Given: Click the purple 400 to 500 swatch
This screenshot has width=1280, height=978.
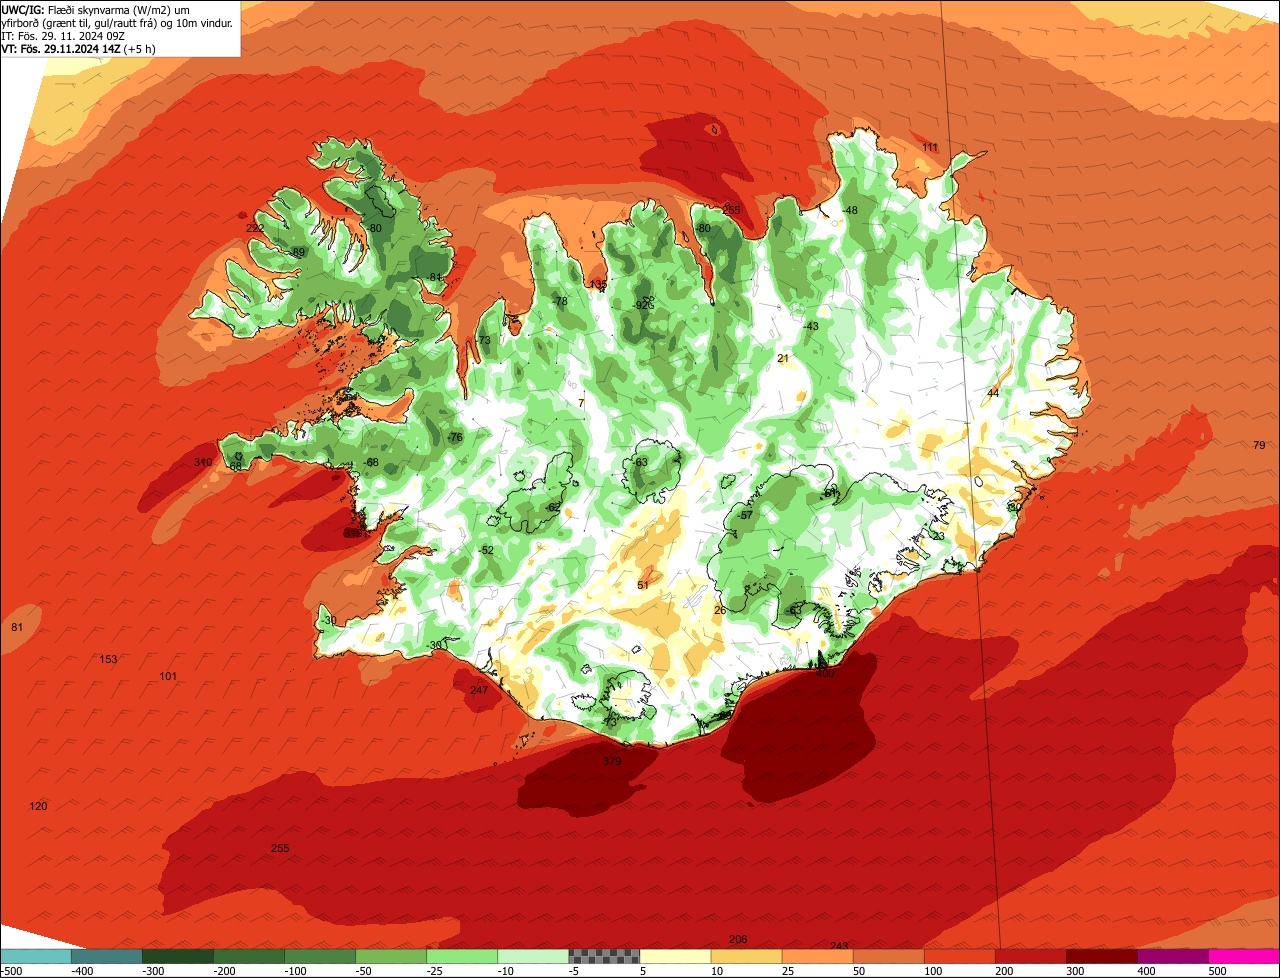Looking at the screenshot, I should (1172, 956).
